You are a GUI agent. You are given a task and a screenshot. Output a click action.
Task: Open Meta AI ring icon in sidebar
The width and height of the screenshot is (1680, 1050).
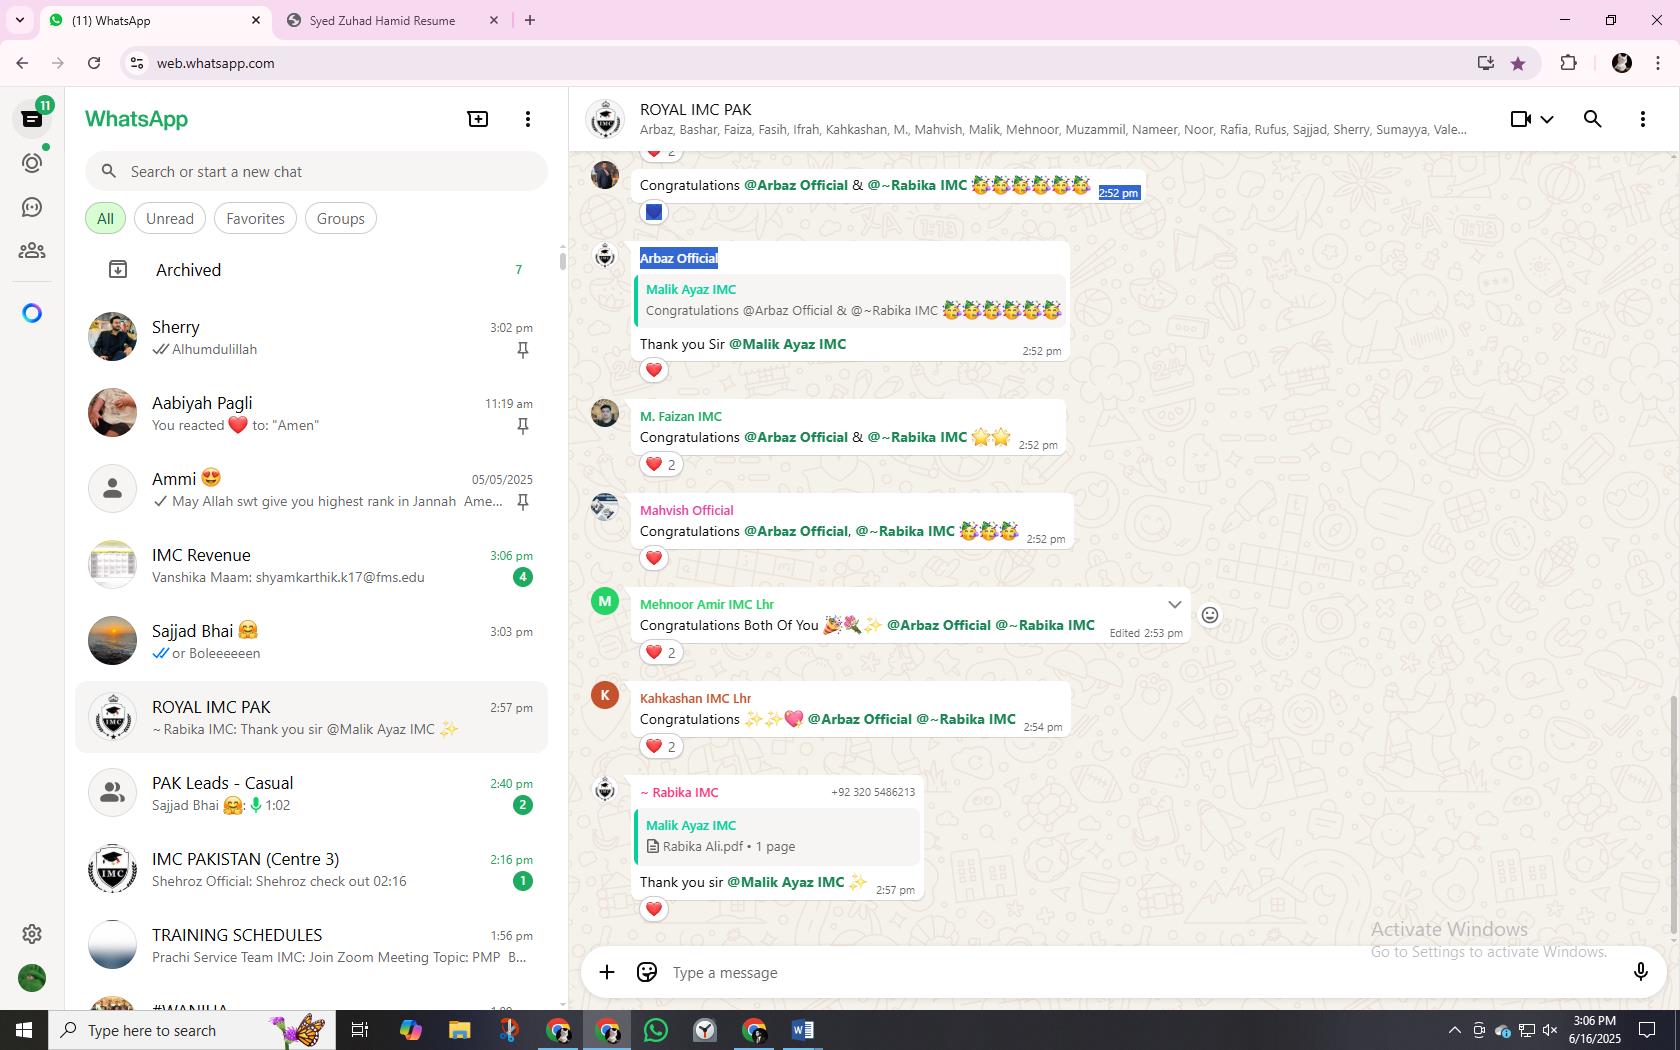[32, 313]
